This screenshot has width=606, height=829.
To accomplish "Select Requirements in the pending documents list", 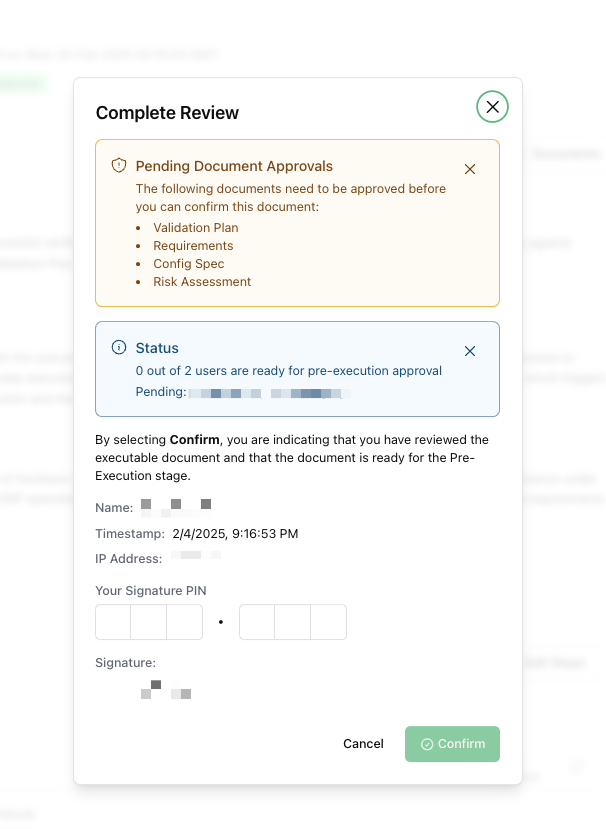I will pos(192,246).
